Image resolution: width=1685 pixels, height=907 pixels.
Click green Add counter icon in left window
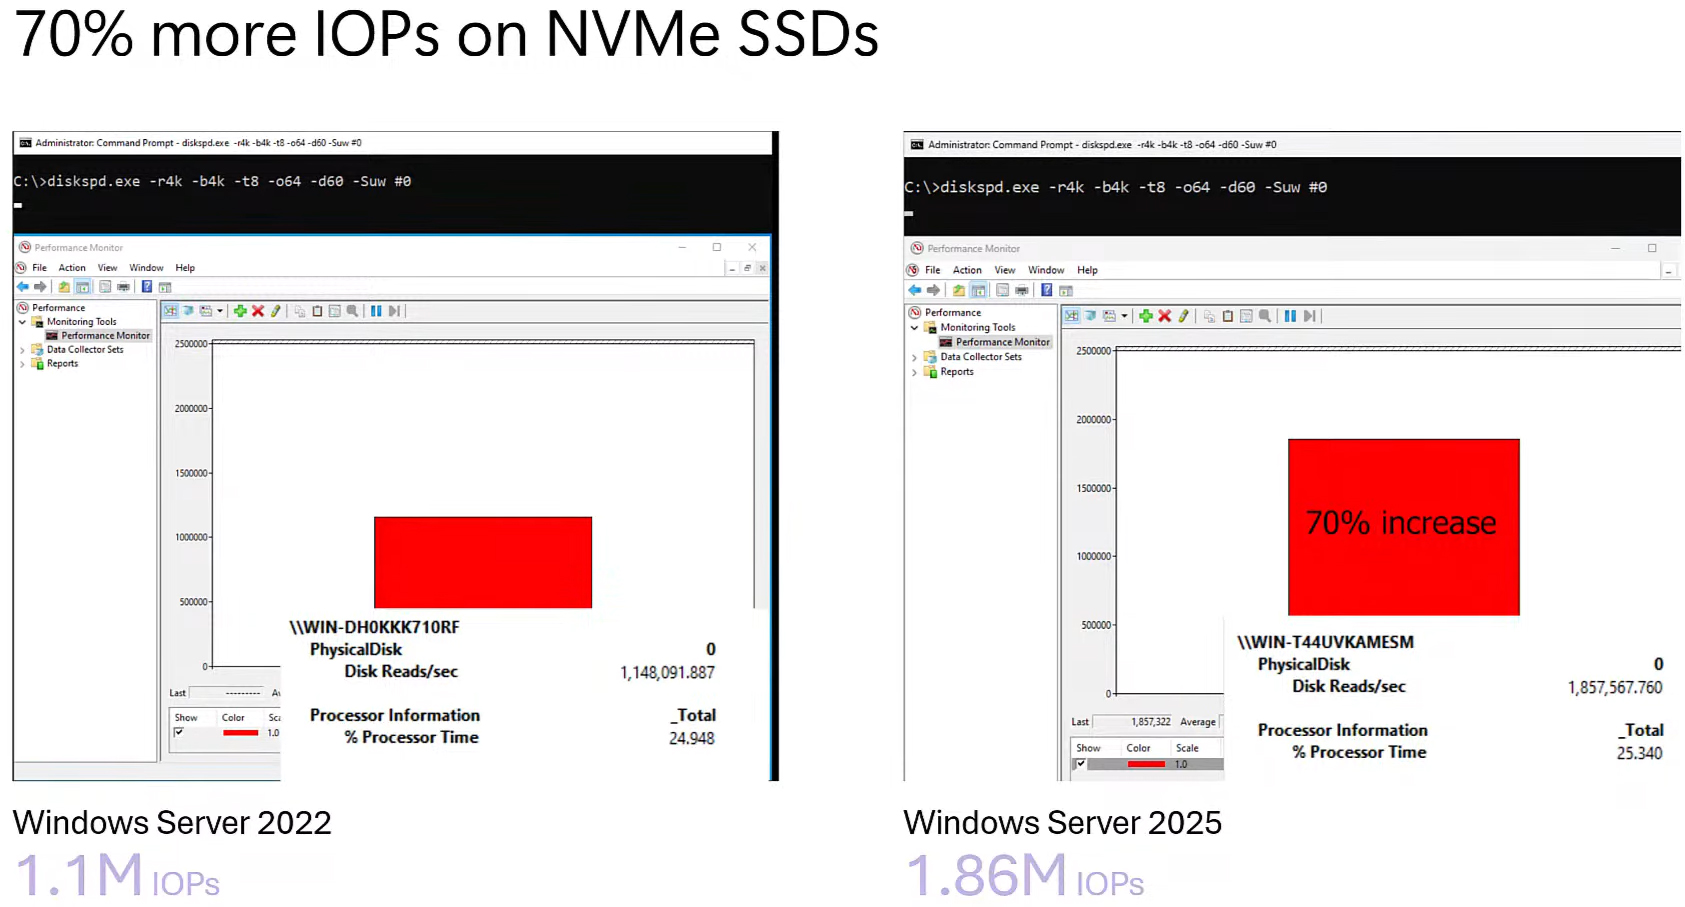pos(240,311)
